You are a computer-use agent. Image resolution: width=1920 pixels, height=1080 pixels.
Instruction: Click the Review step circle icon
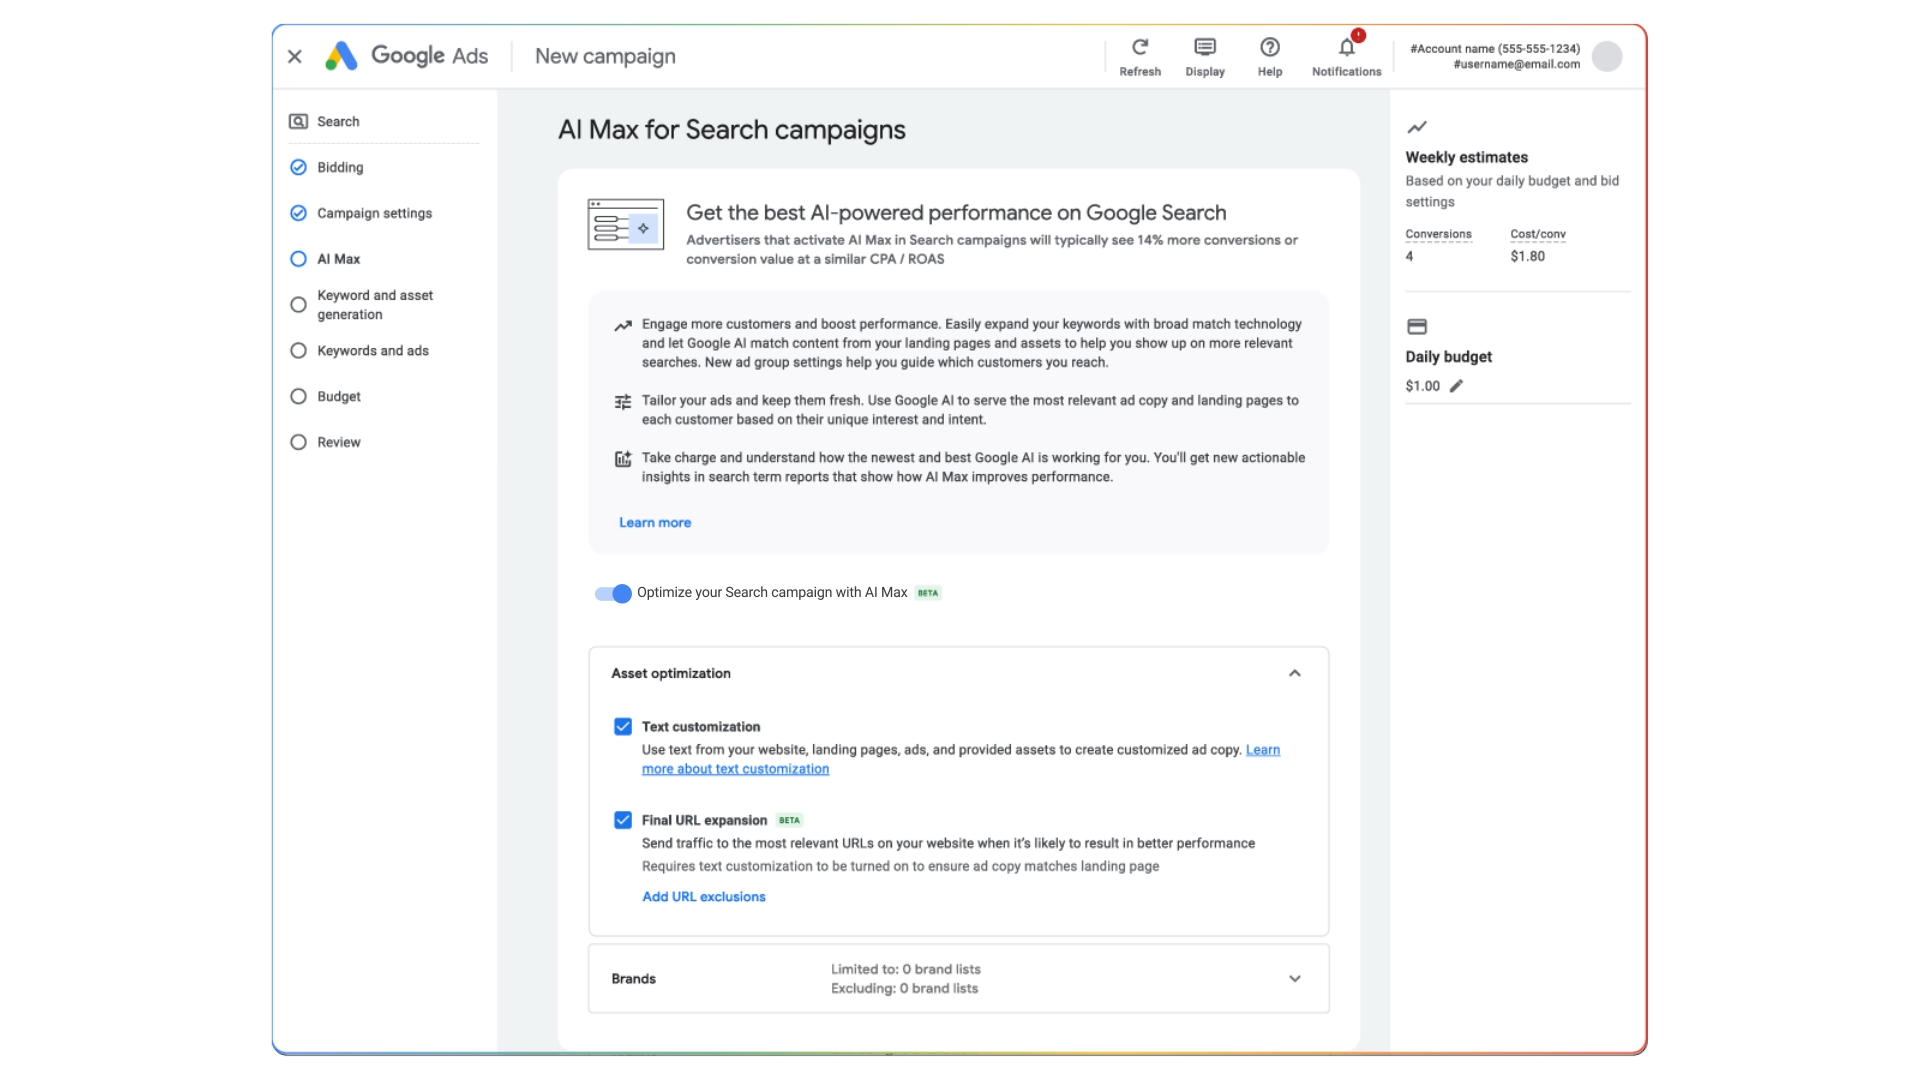pyautogui.click(x=298, y=442)
